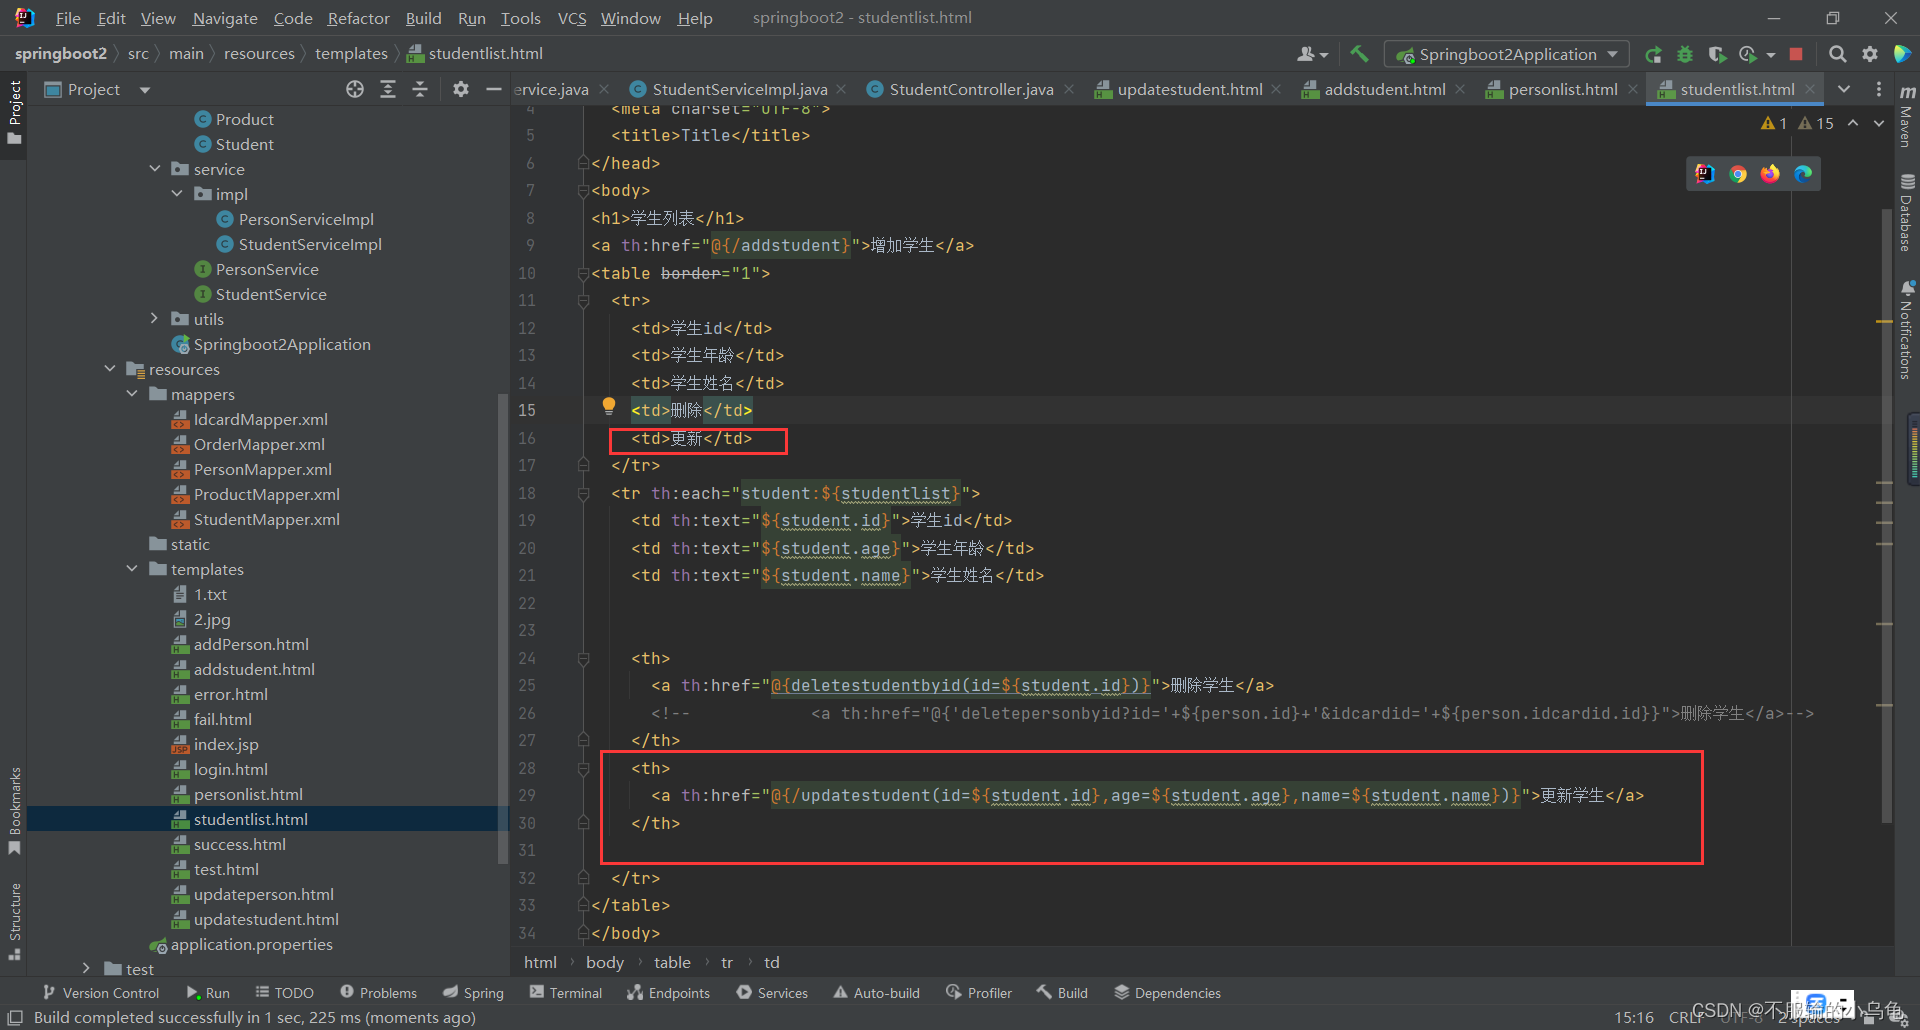Toggle fold marker on line 28 th
The height and width of the screenshot is (1030, 1920).
click(583, 768)
